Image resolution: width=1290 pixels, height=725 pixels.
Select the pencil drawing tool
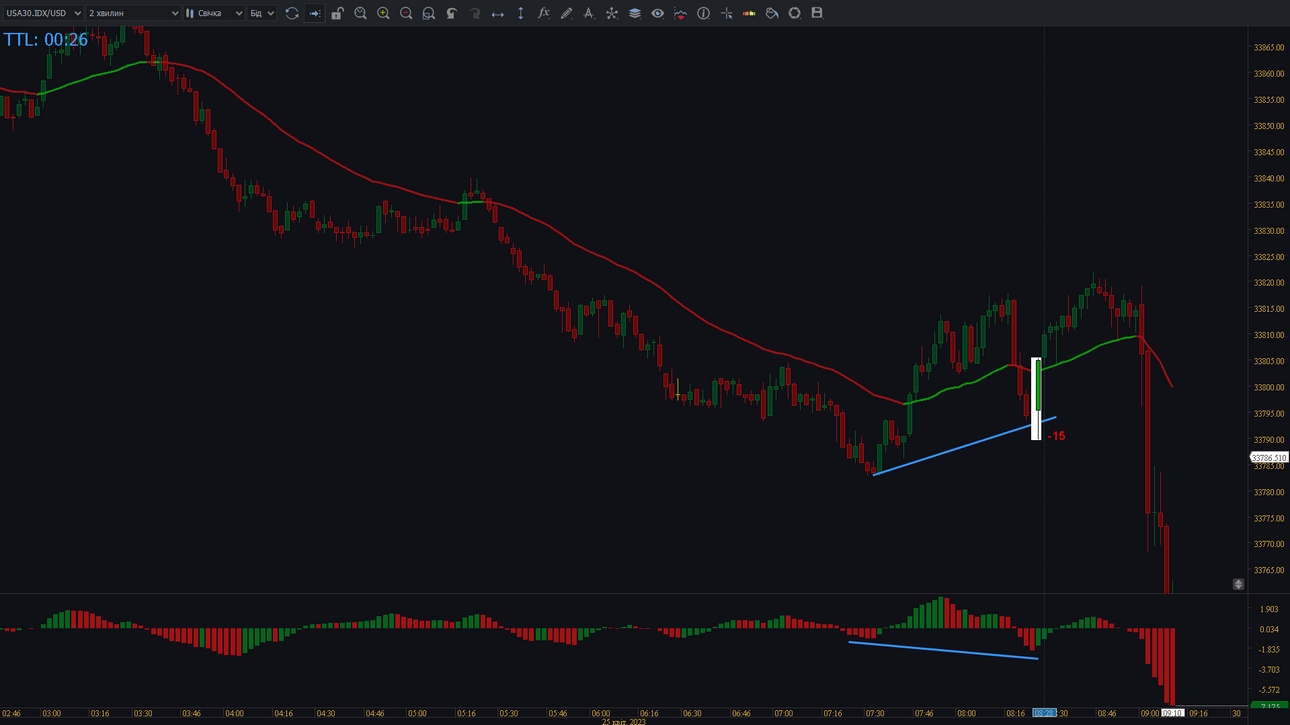[x=566, y=13]
